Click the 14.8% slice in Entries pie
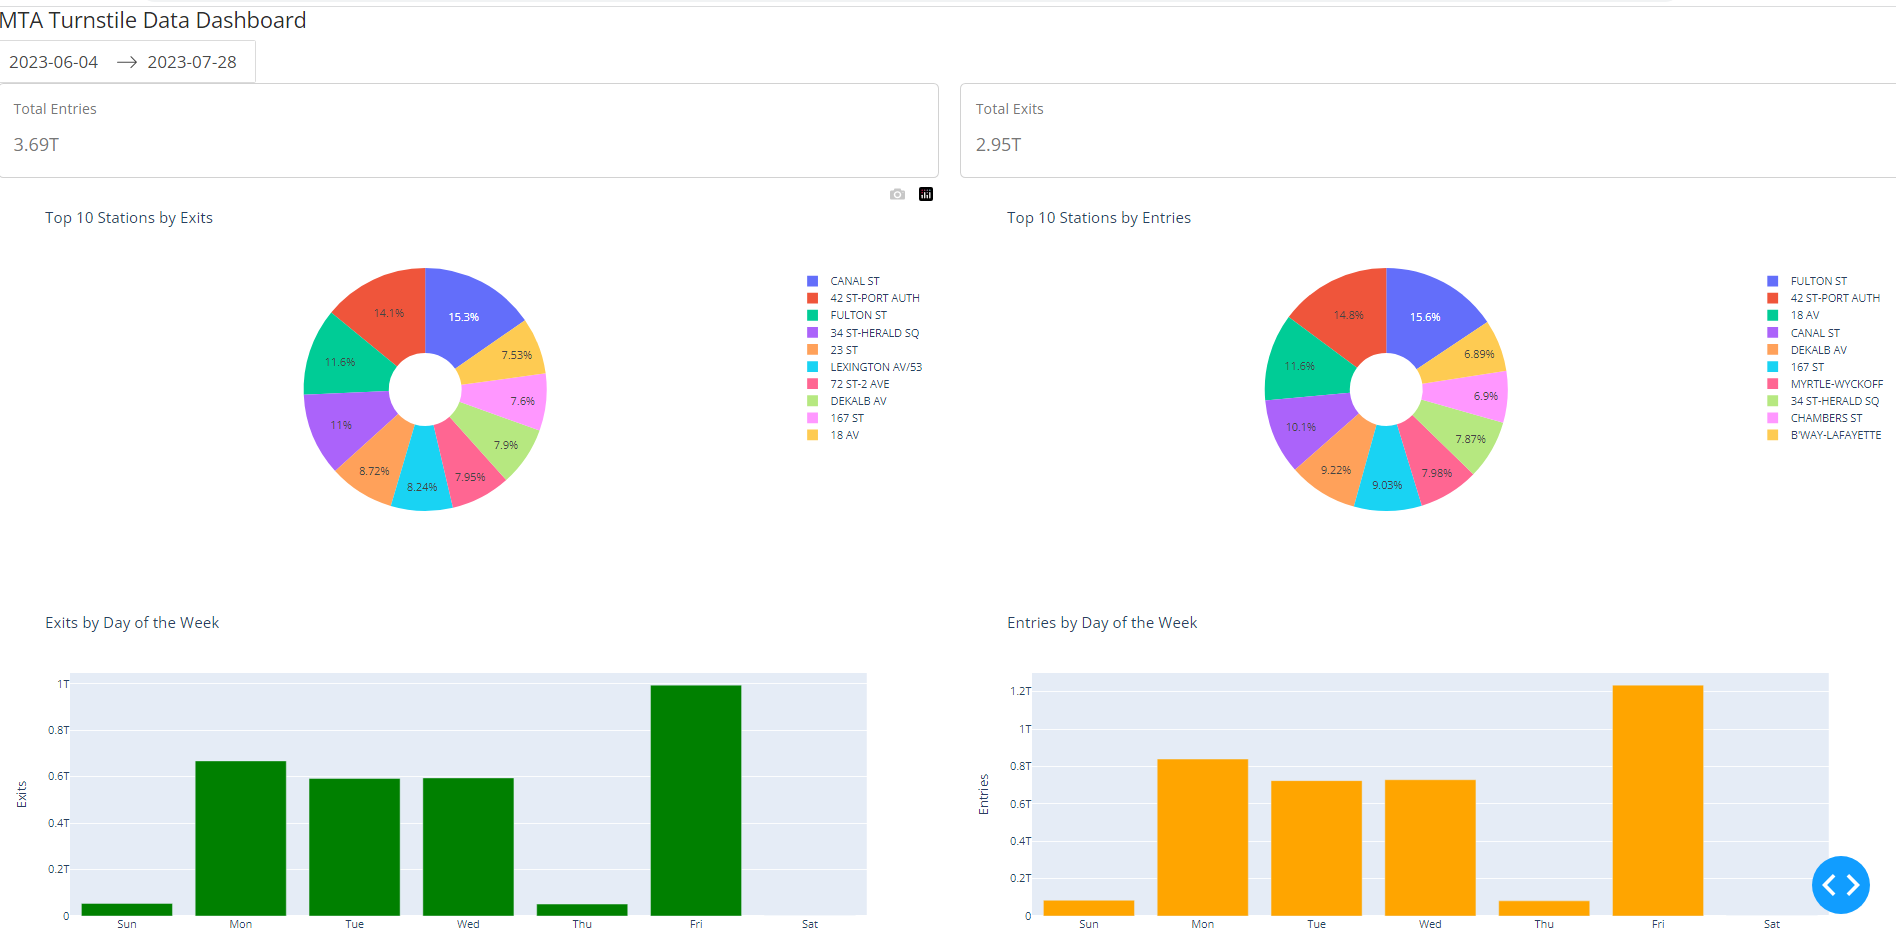 [1350, 313]
